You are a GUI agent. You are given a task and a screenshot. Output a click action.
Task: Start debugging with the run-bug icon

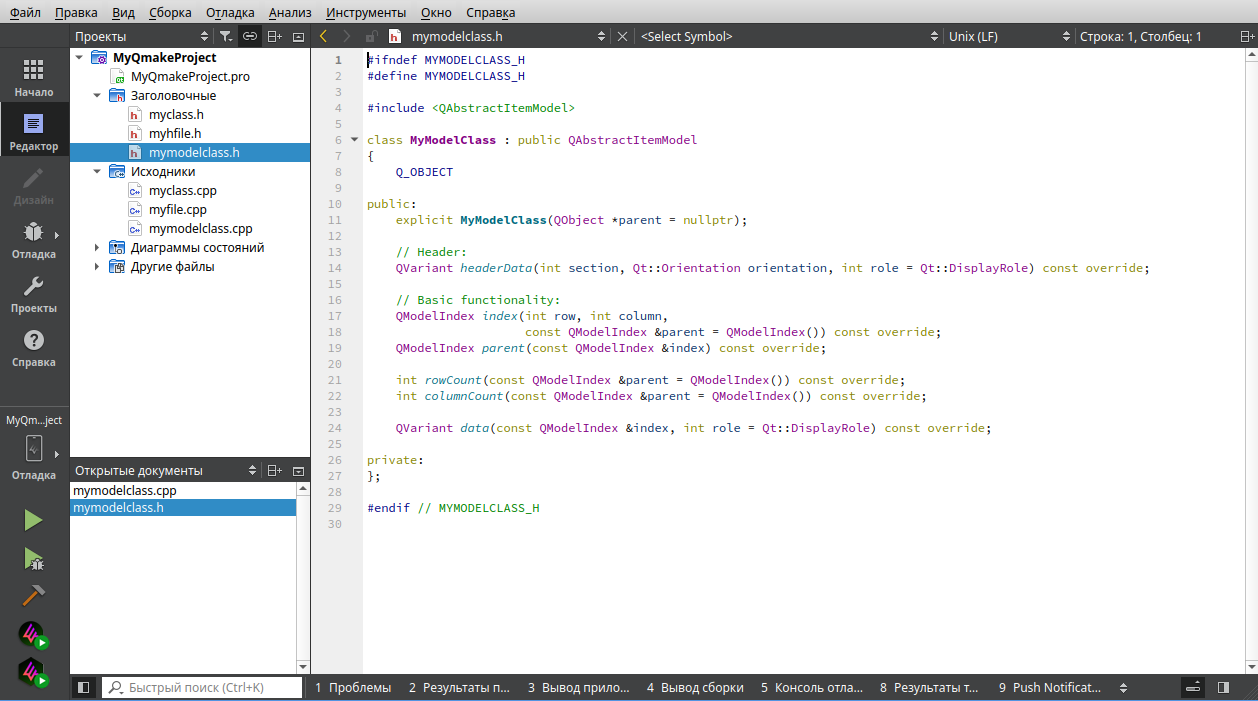click(33, 558)
